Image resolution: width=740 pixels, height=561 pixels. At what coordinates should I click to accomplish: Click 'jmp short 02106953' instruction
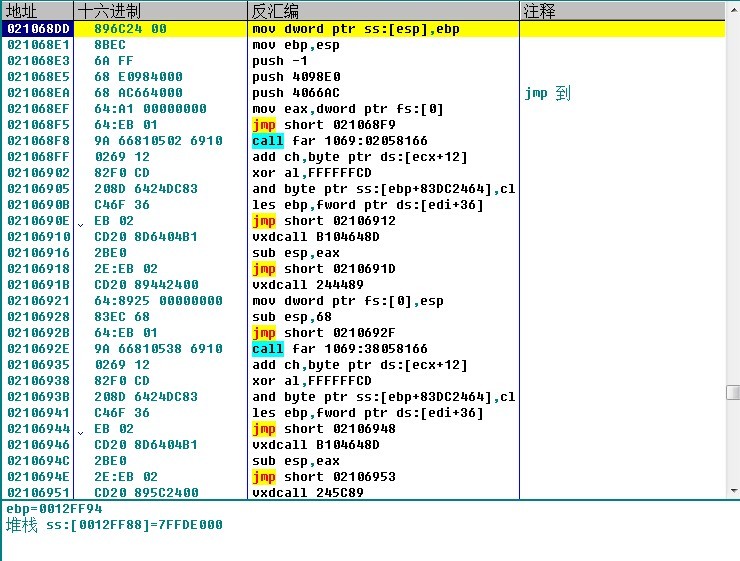pos(324,477)
